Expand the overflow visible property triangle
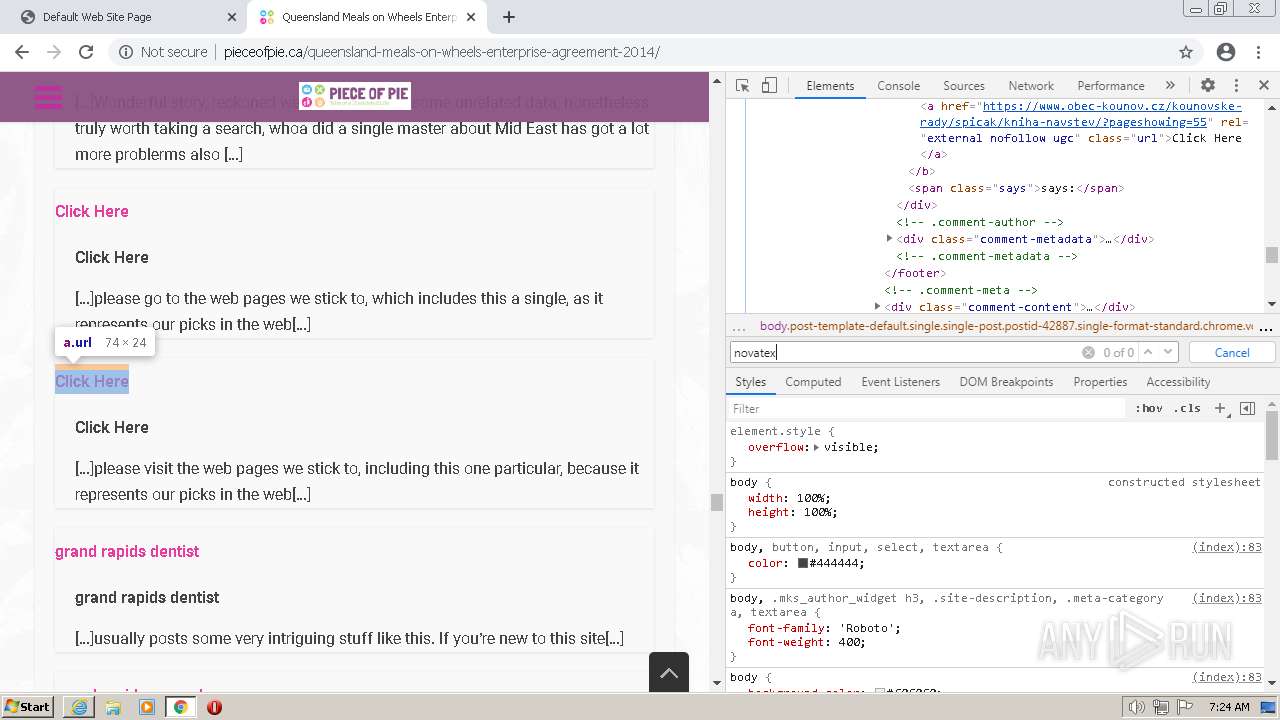 [817, 447]
